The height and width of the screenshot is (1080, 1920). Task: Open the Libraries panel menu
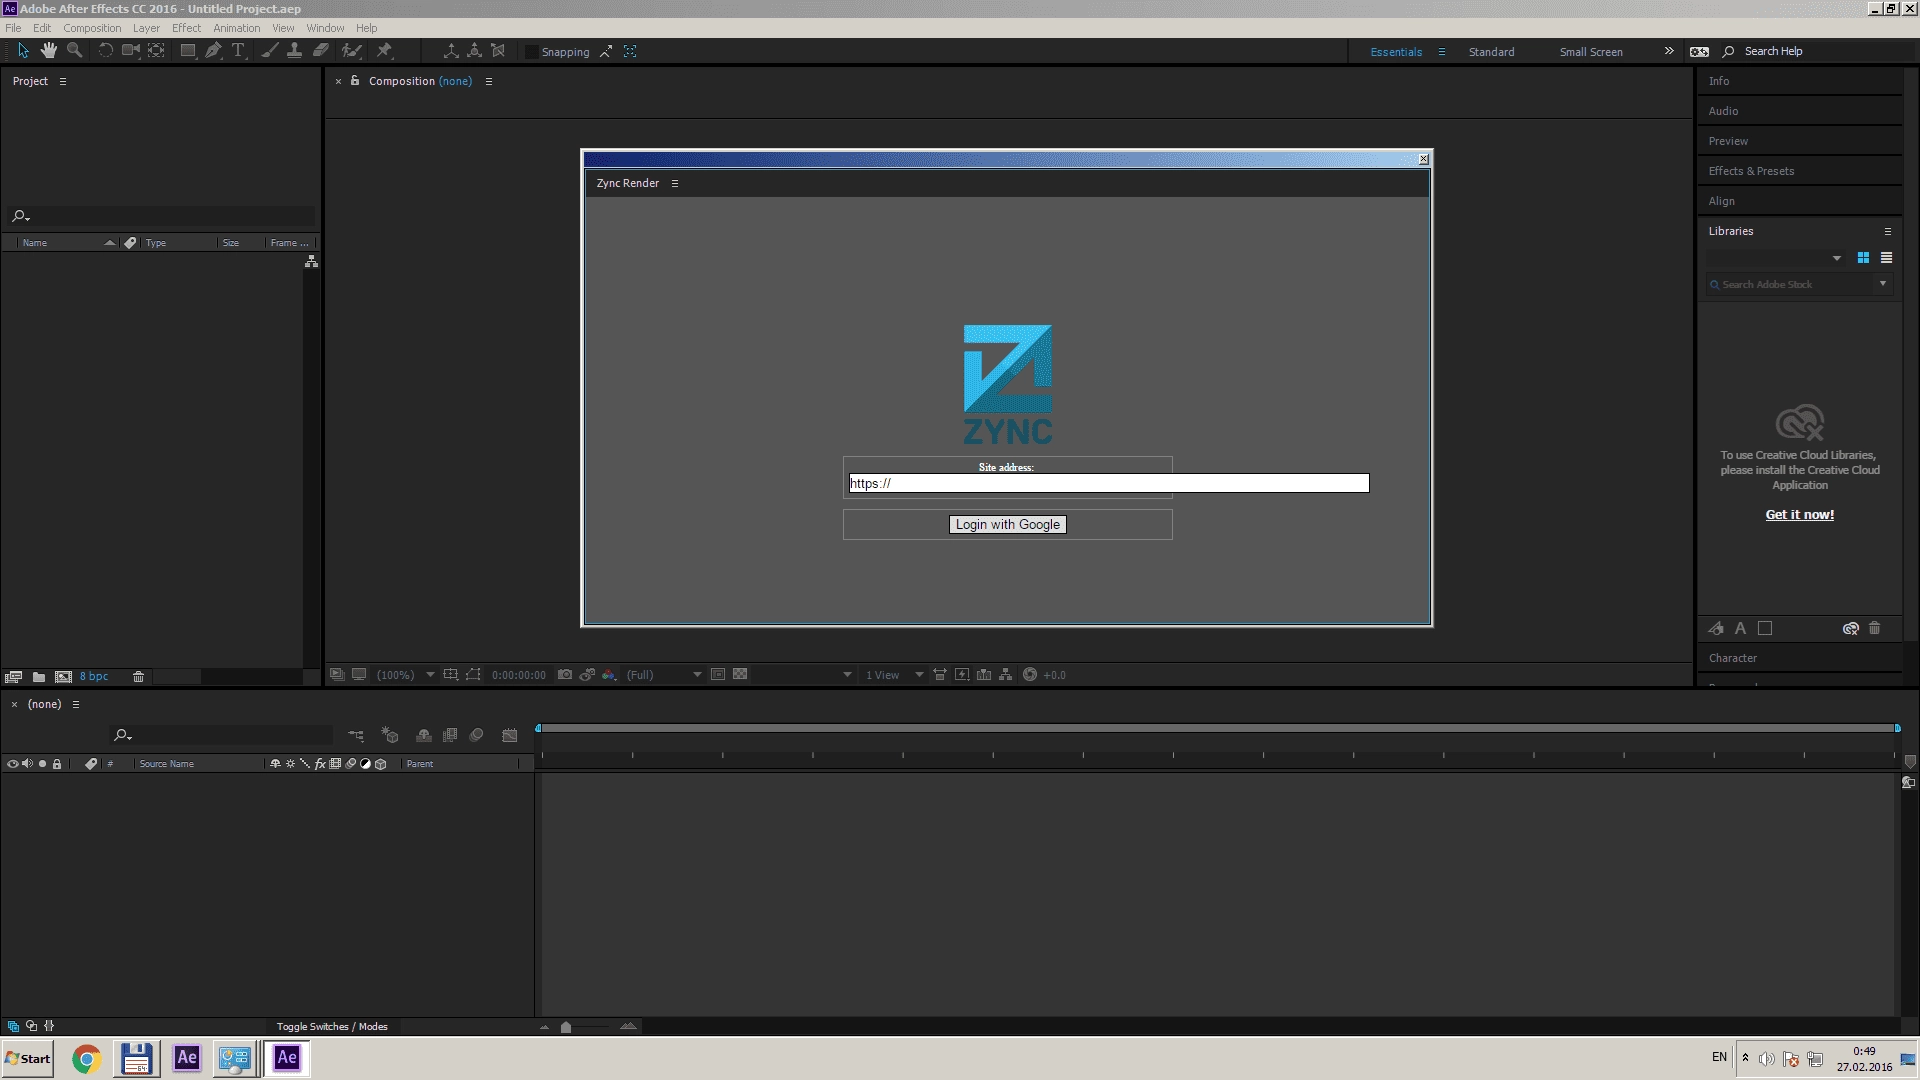tap(1888, 231)
